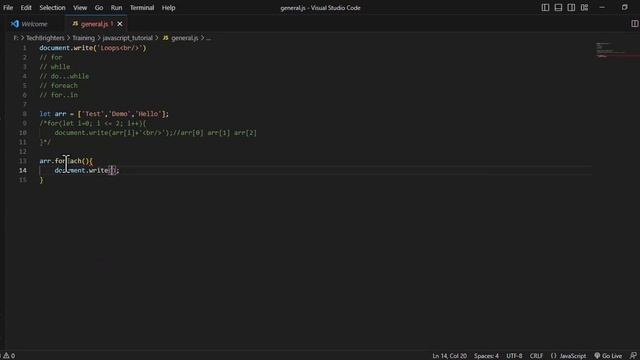
Task: Click the breadcrumb ellipsis symbol
Action: (x=209, y=38)
